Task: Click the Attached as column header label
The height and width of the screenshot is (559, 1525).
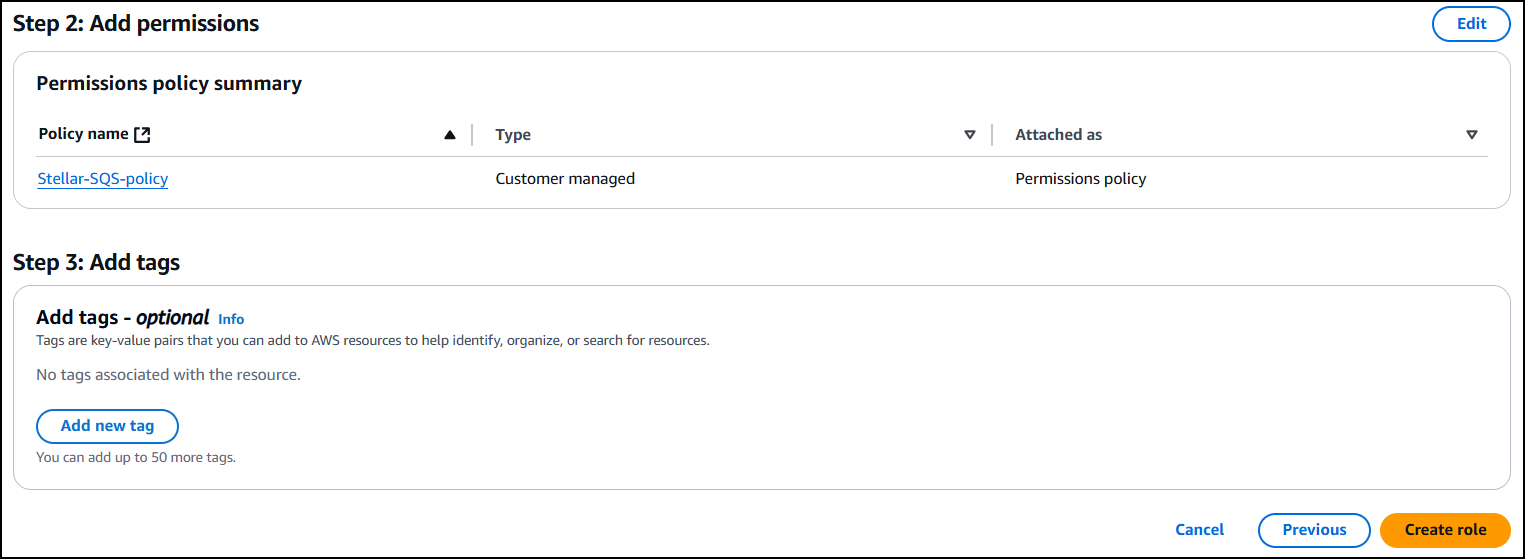Action: click(1058, 135)
